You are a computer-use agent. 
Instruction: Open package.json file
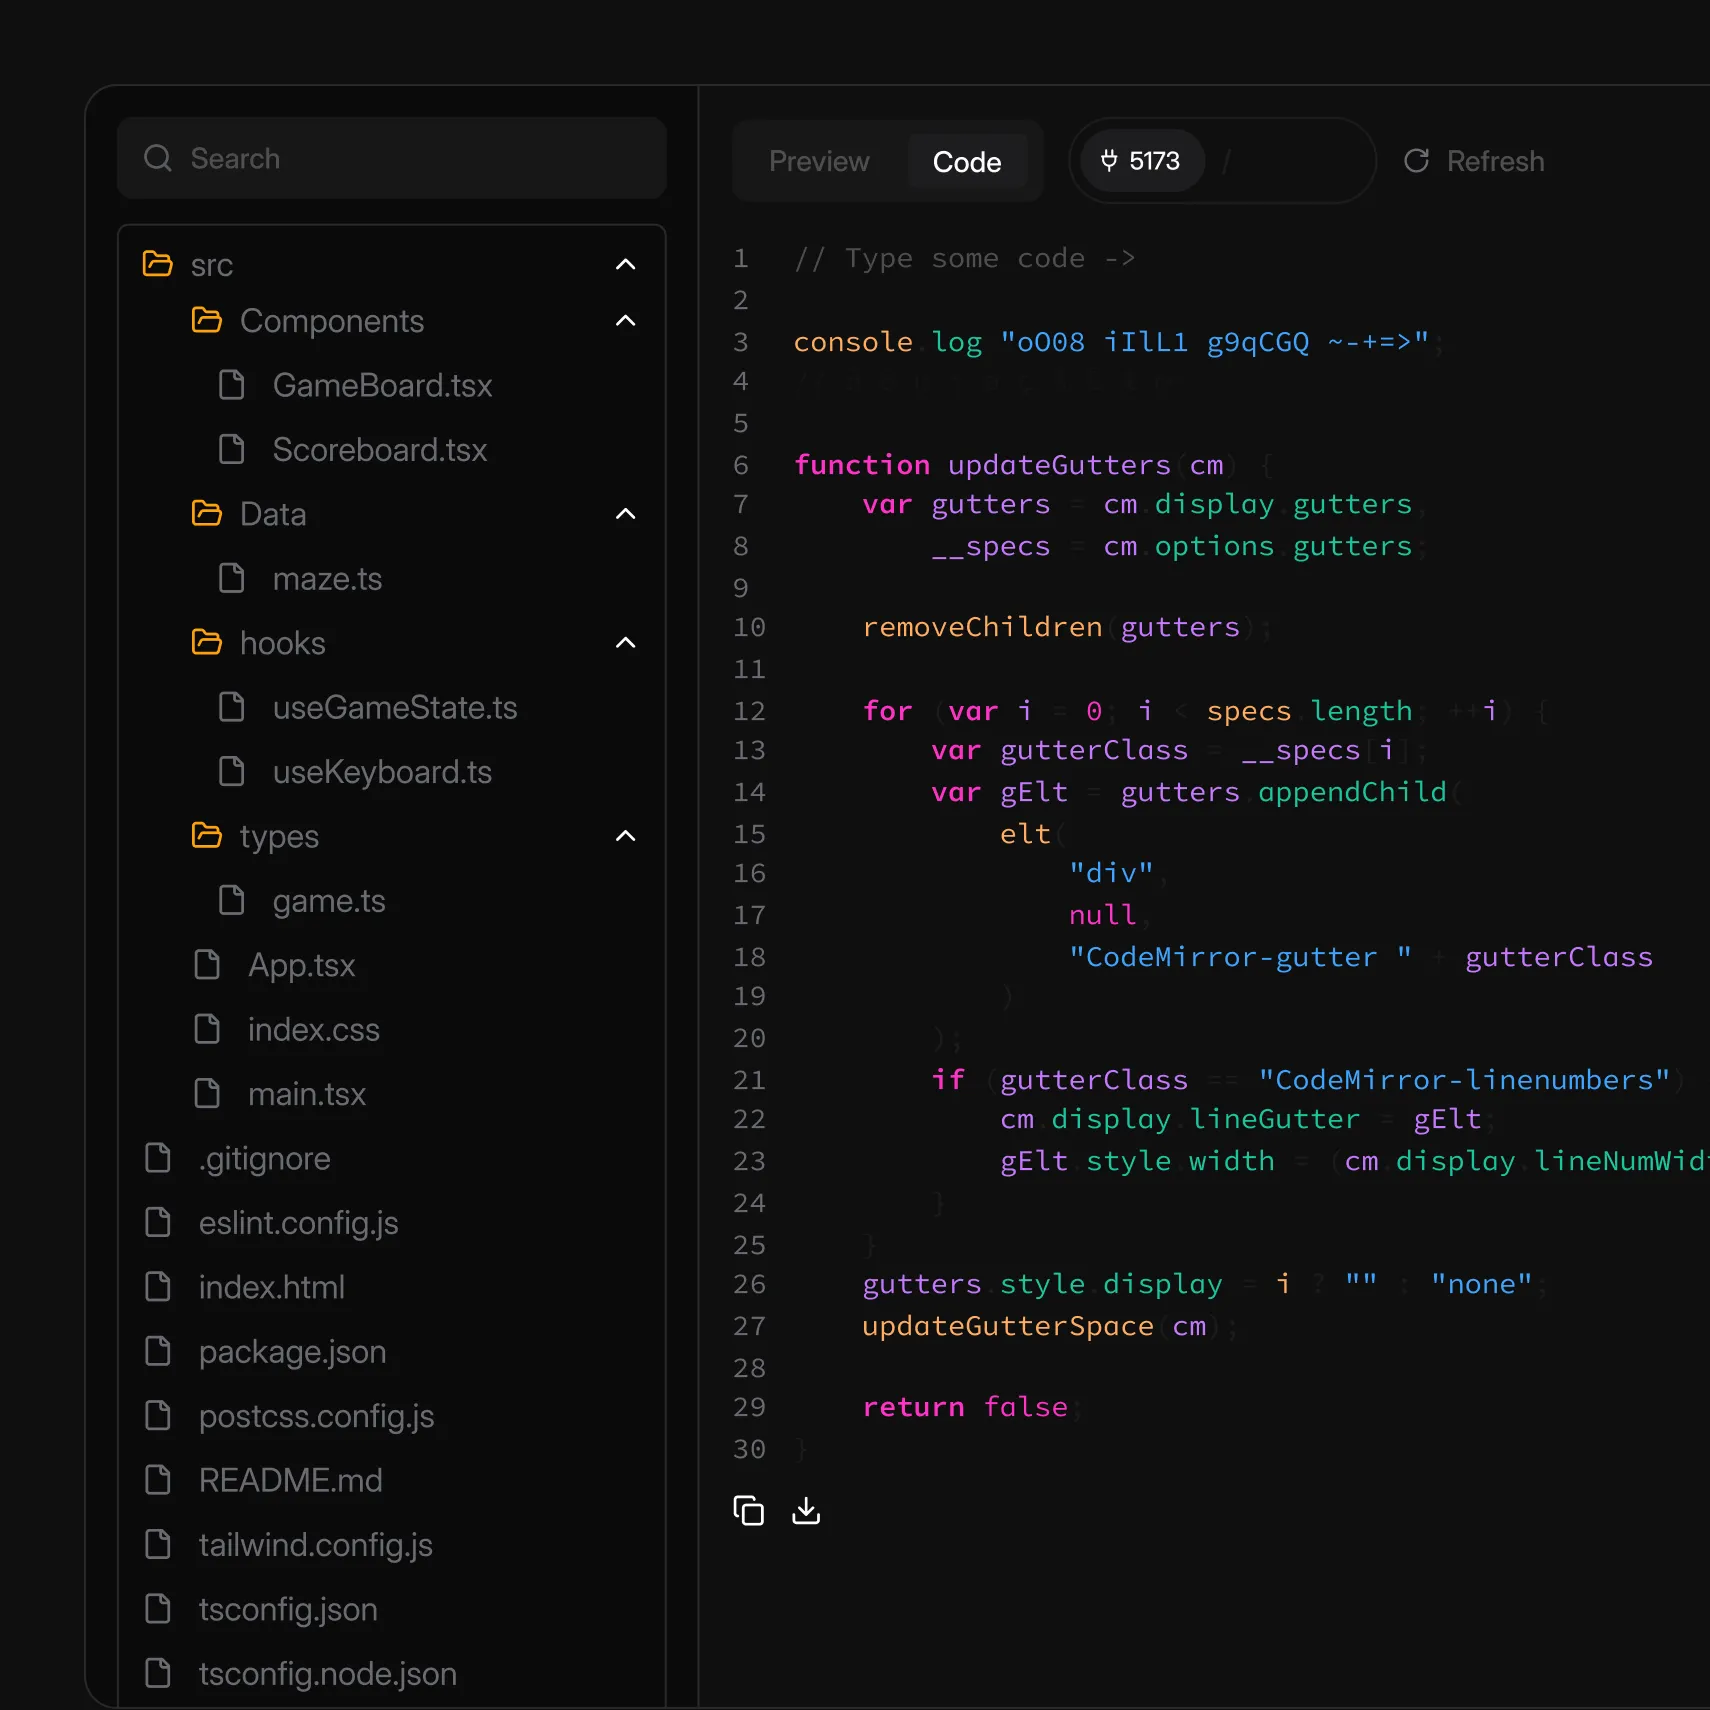click(x=292, y=1352)
